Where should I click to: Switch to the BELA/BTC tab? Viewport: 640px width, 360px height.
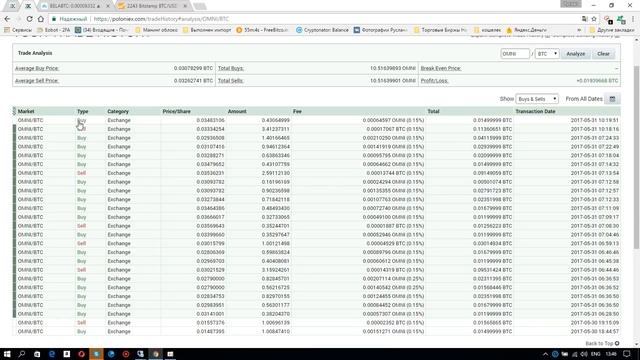tap(74, 6)
